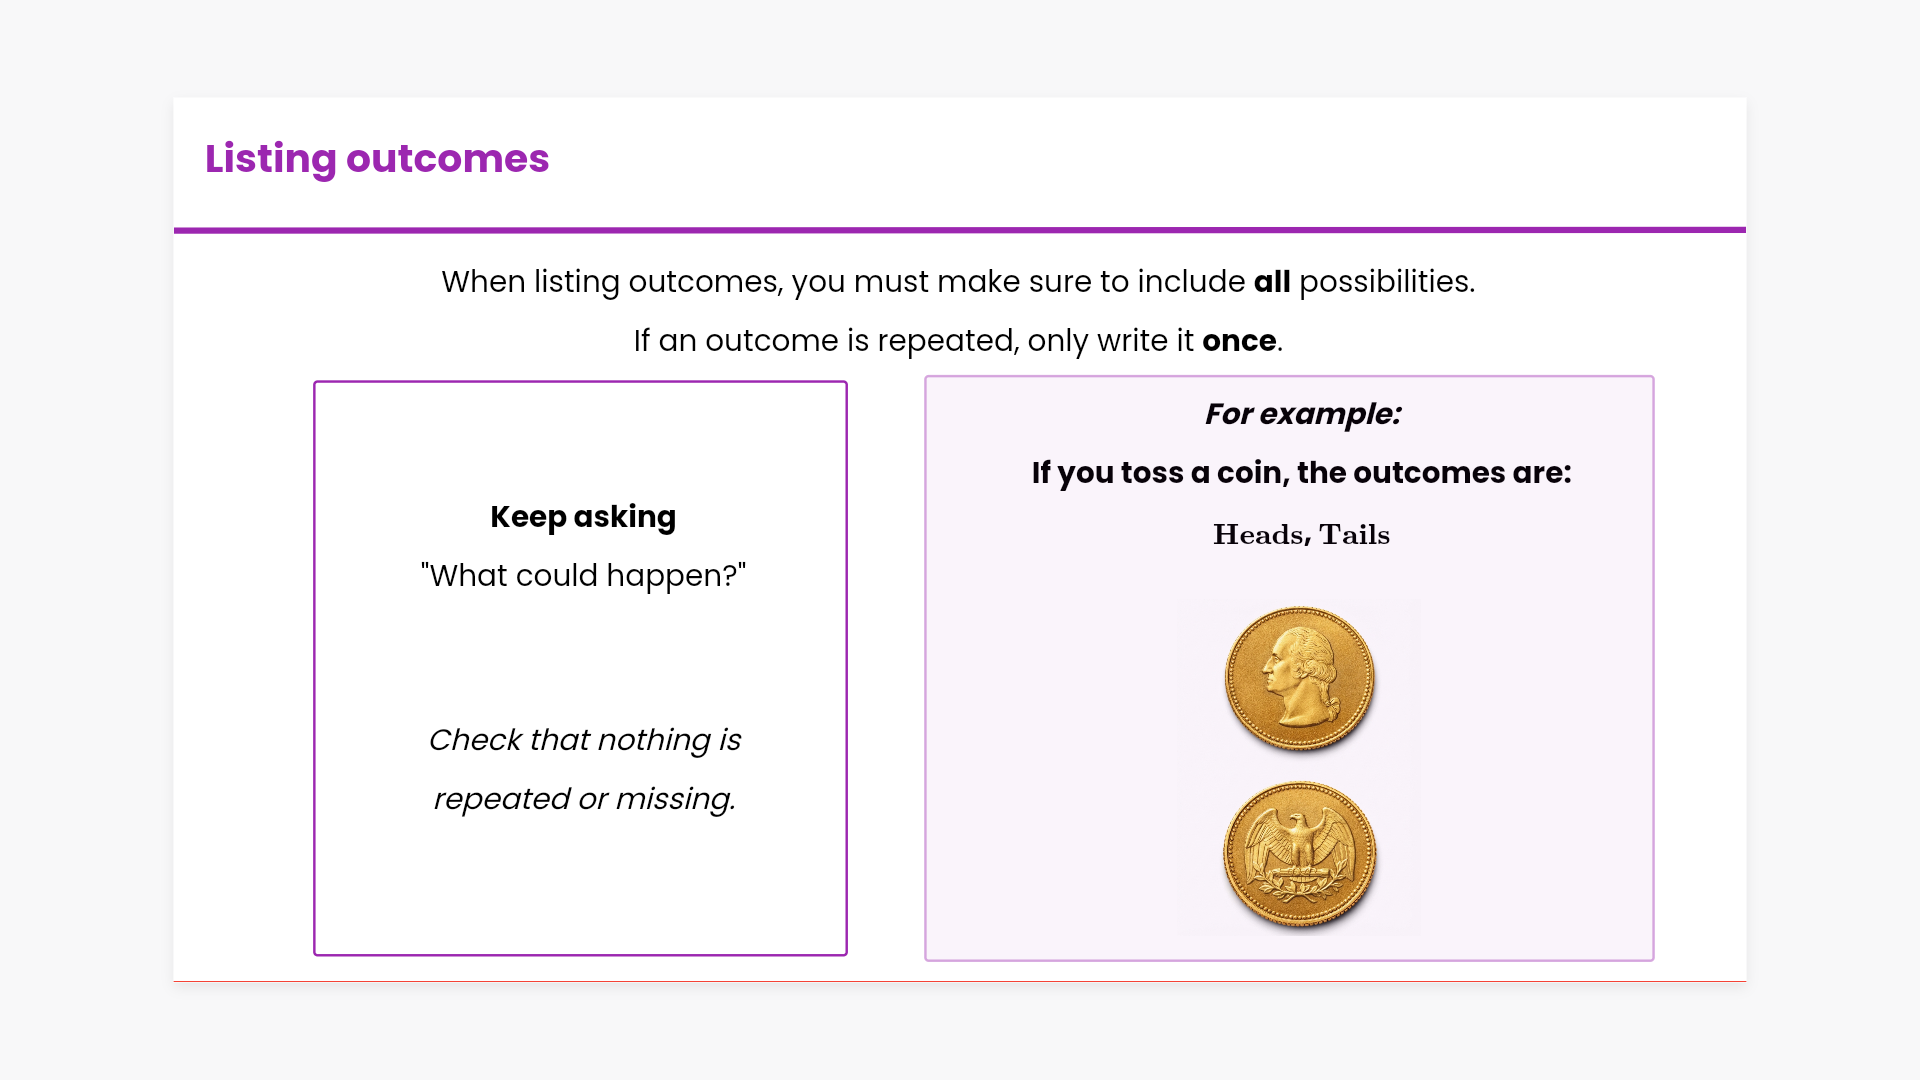Viewport: 1920px width, 1080px height.
Task: Click the tails coin showing the eagle
Action: [1299, 855]
